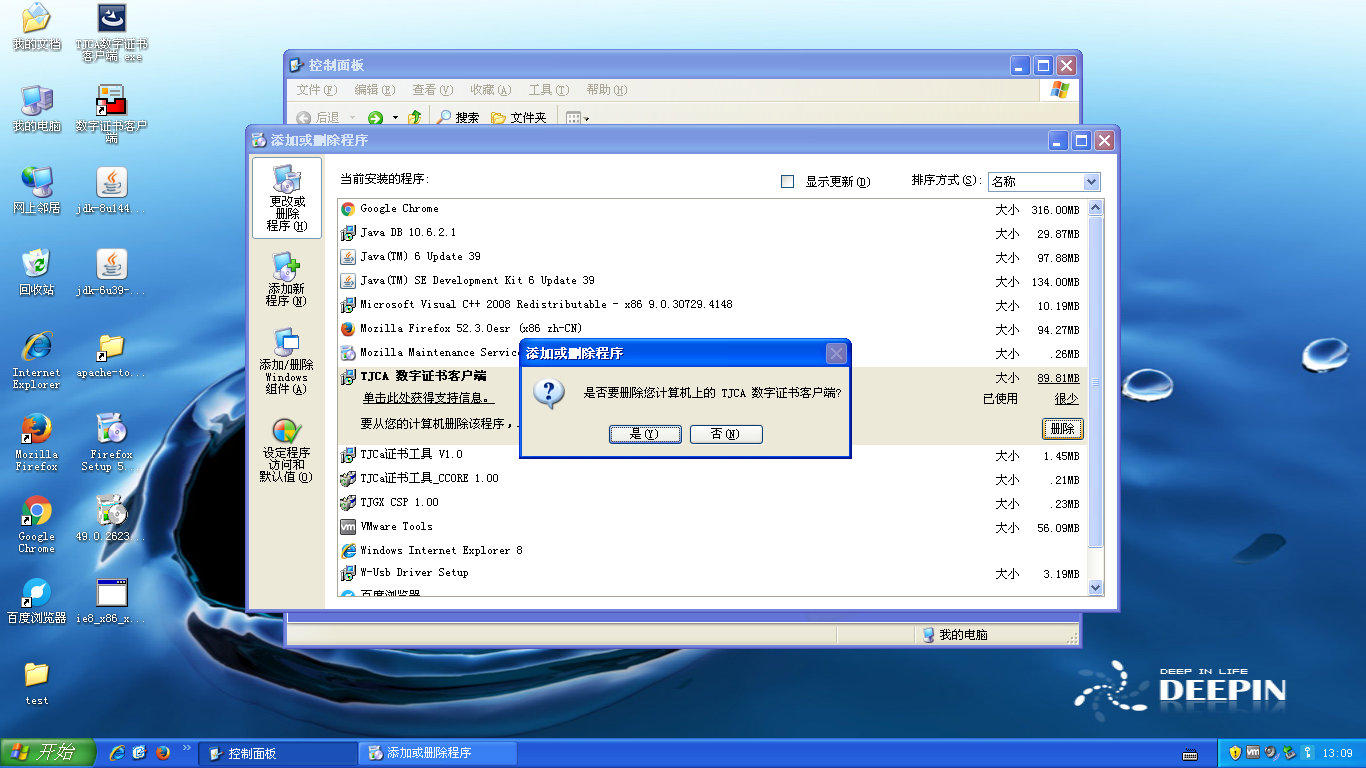Screen dimensions: 1366x768
Task: Switch to 控制面板 taskbar button
Action: (277, 753)
